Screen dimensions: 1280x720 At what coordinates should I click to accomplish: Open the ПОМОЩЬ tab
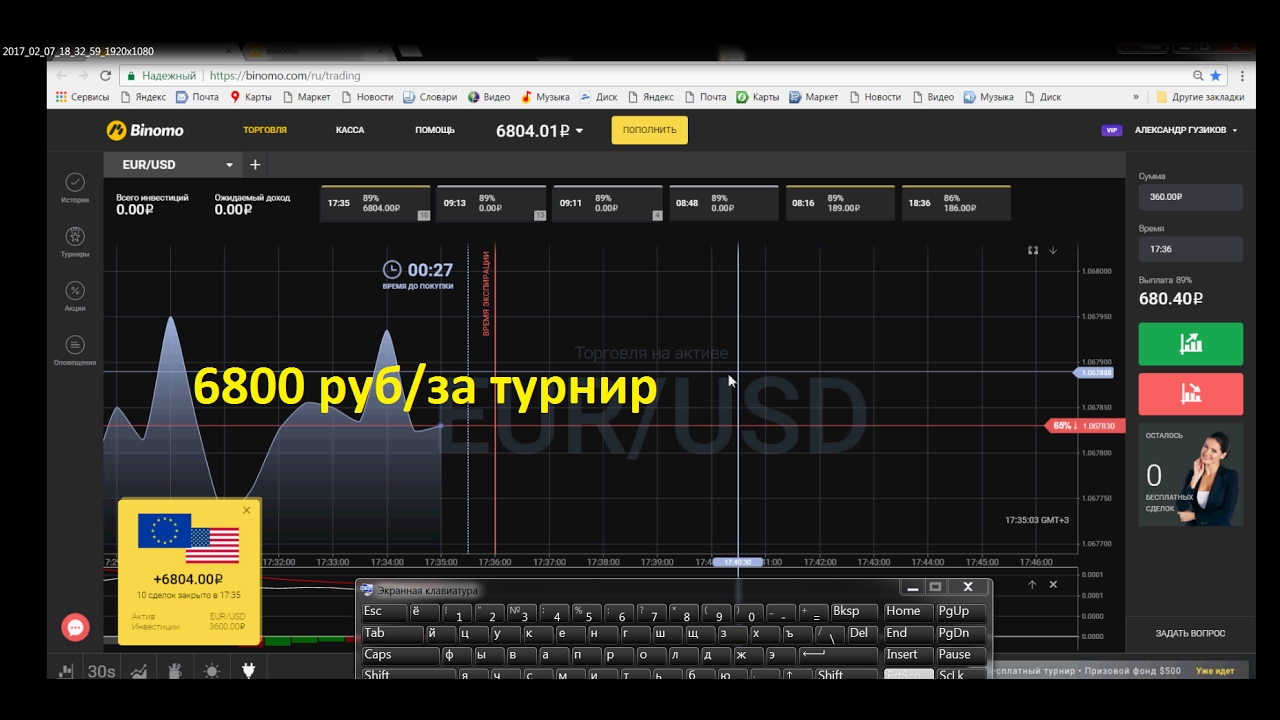[x=435, y=130]
